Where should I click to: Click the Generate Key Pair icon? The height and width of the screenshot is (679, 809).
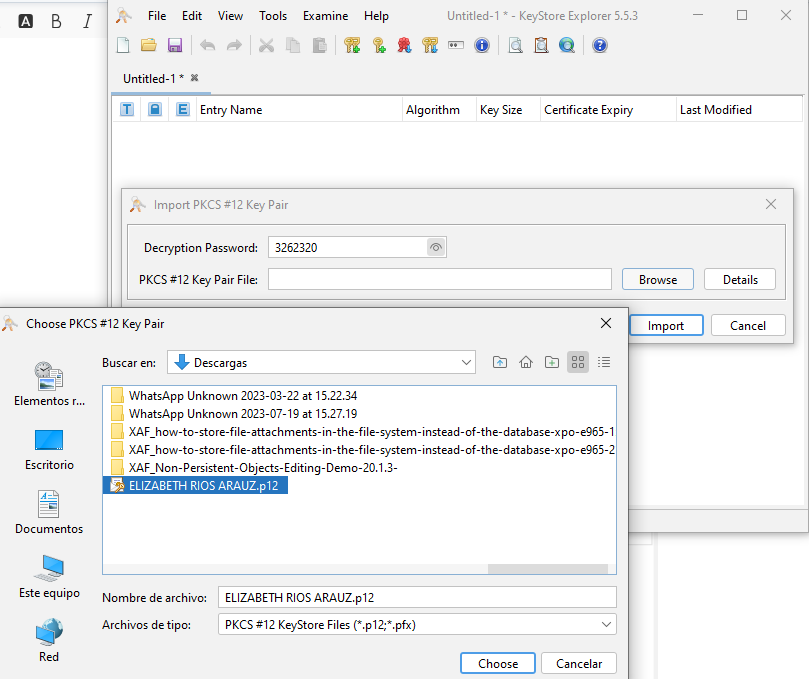point(352,45)
